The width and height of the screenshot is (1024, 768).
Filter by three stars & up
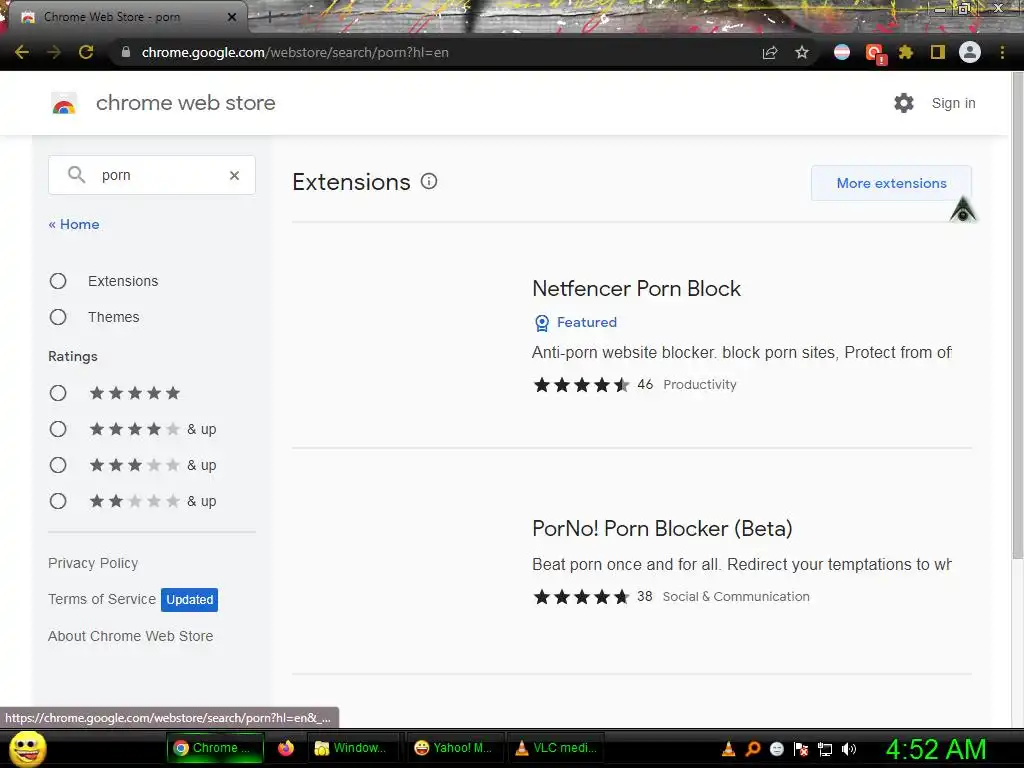click(58, 465)
